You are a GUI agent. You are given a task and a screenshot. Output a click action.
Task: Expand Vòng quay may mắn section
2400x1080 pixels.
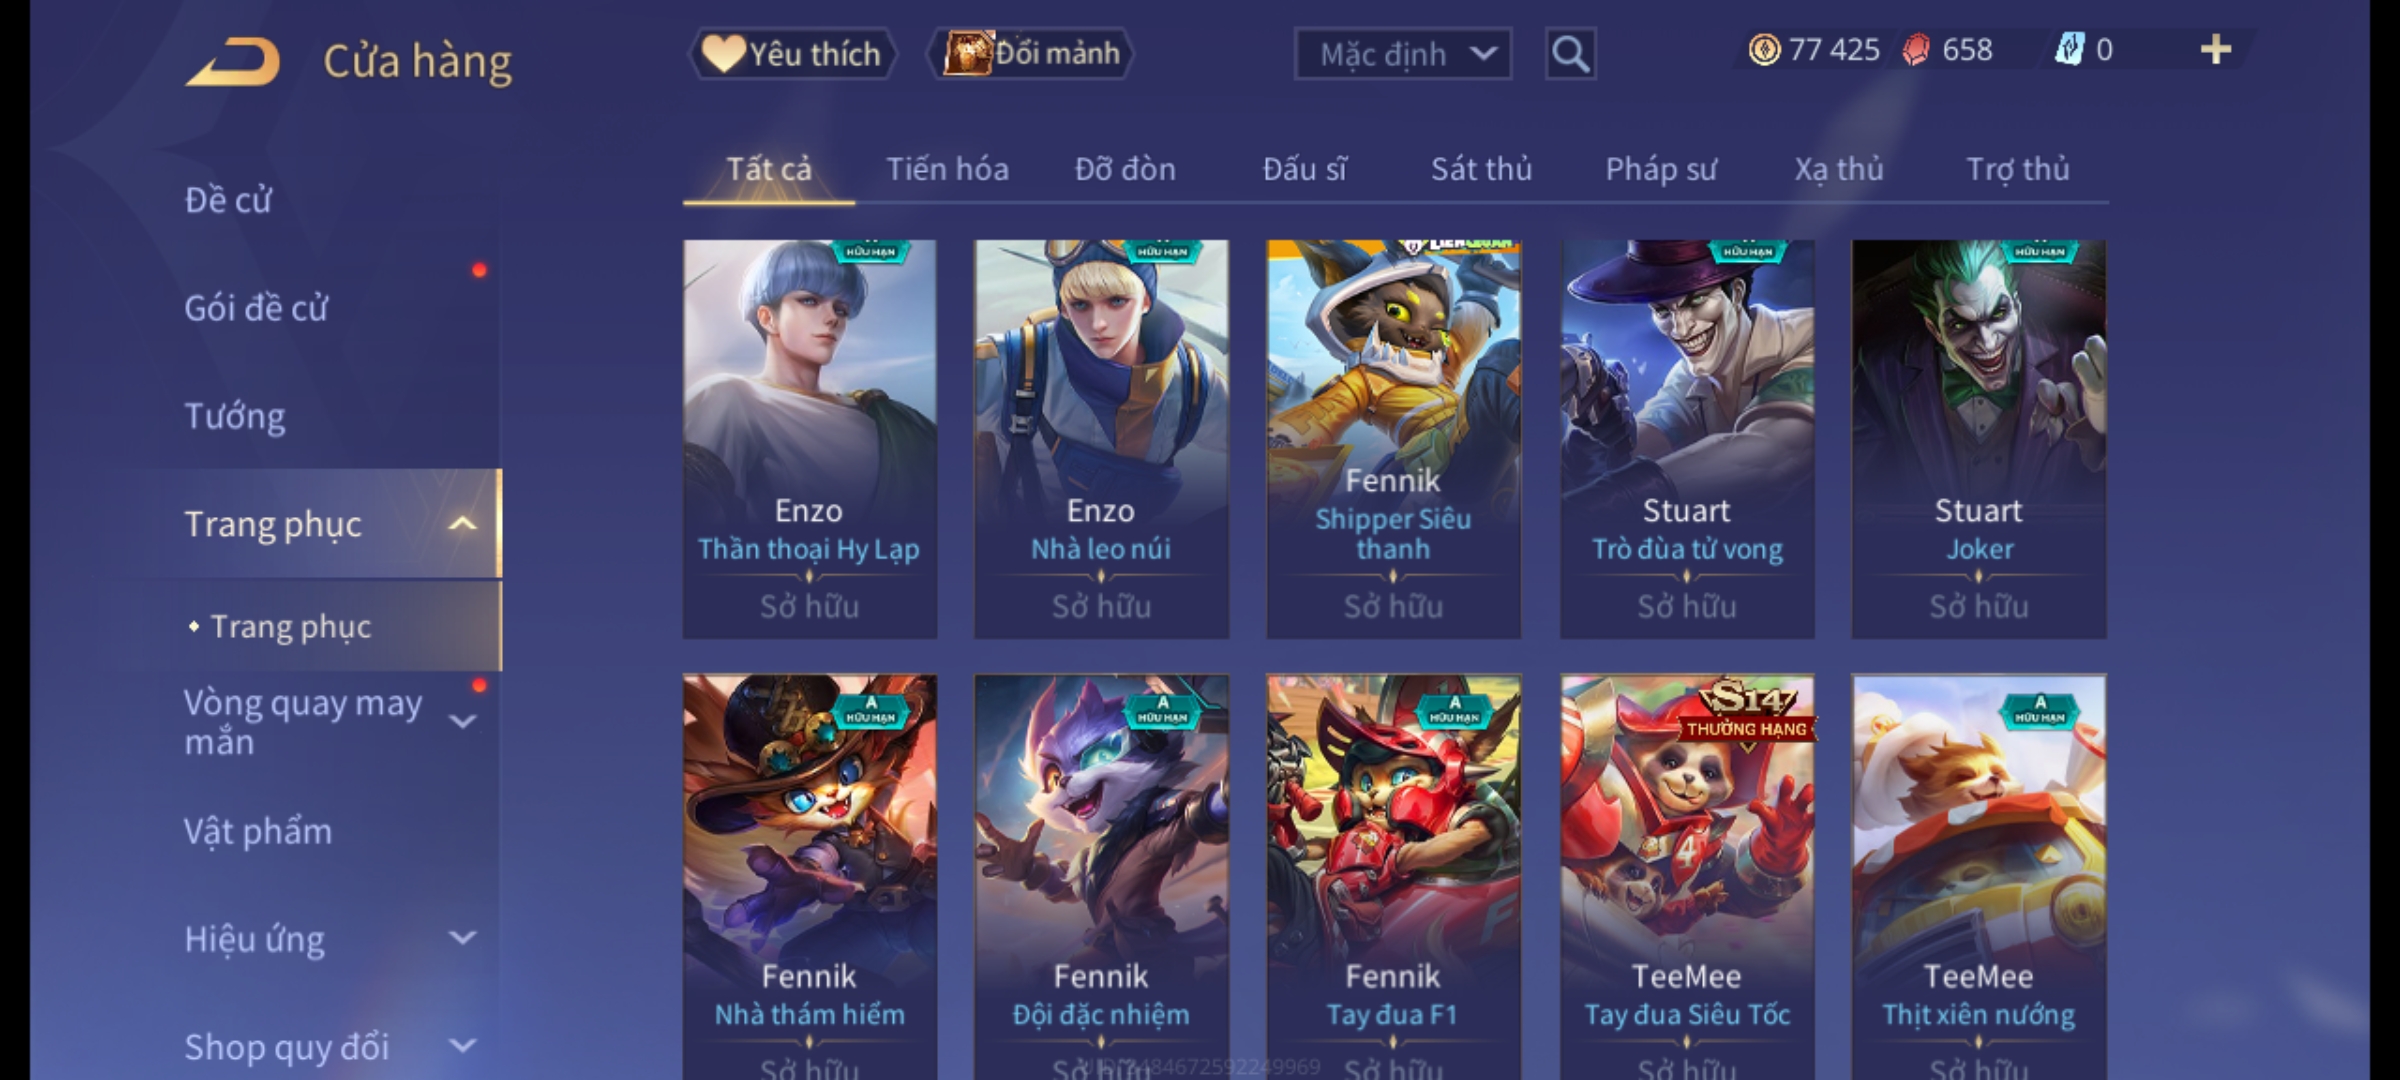tap(462, 721)
